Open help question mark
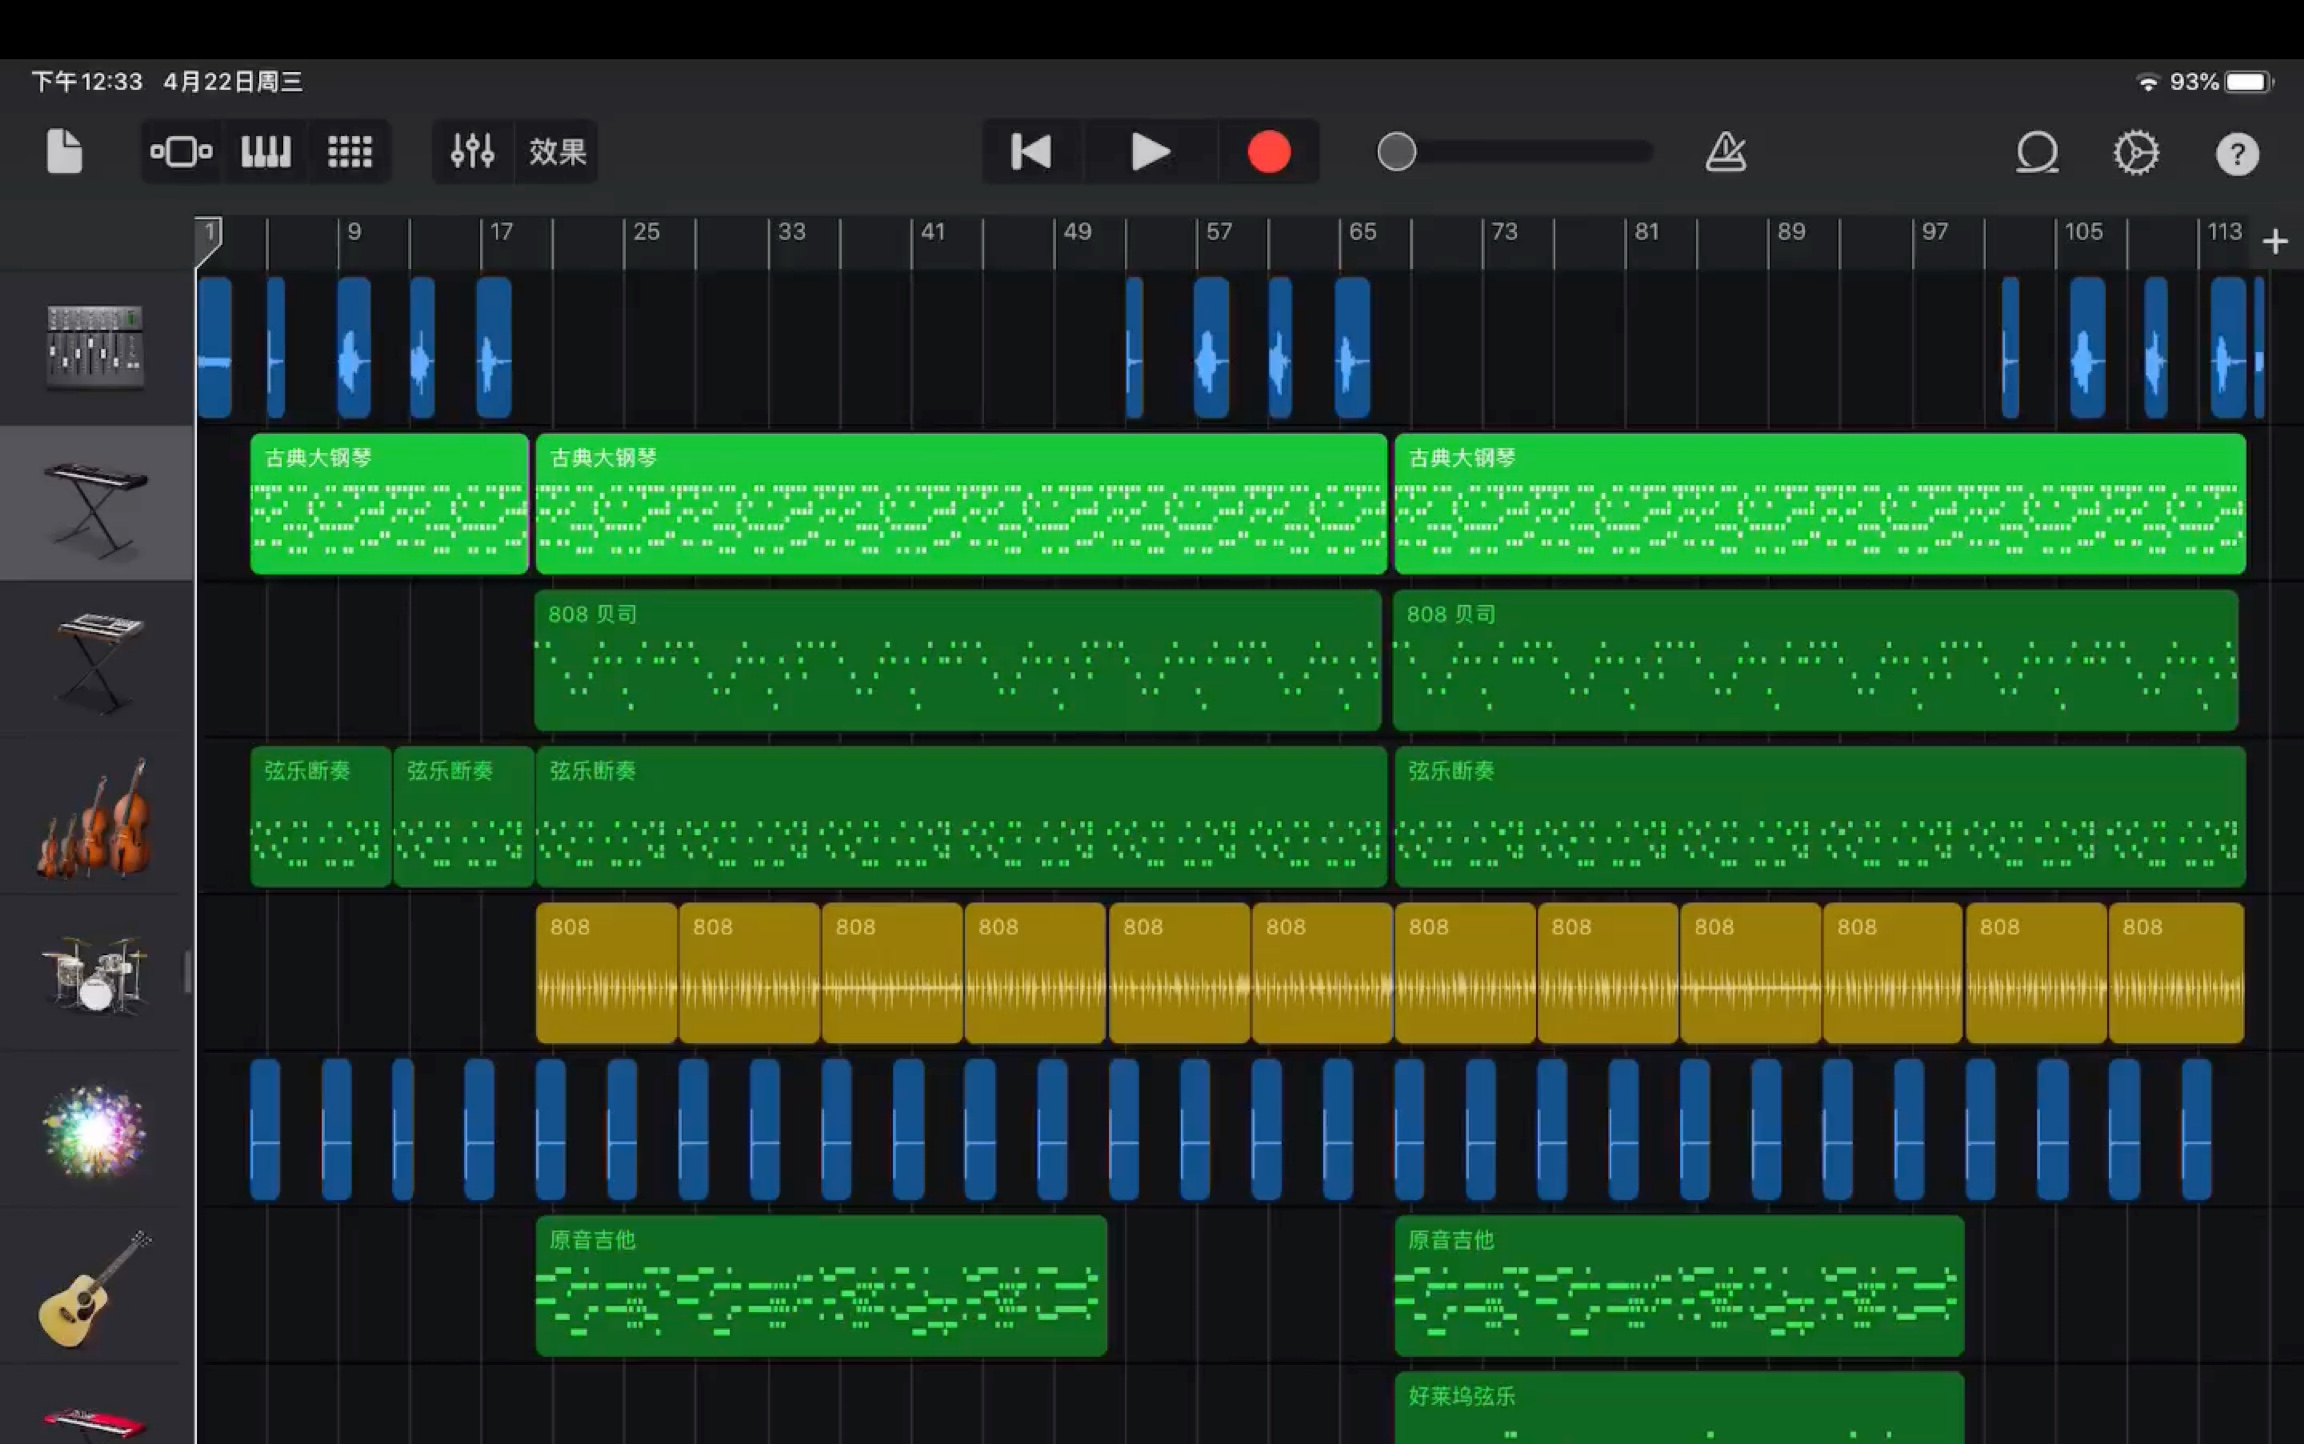Screen dimensions: 2304x1444 pyautogui.click(x=2237, y=154)
